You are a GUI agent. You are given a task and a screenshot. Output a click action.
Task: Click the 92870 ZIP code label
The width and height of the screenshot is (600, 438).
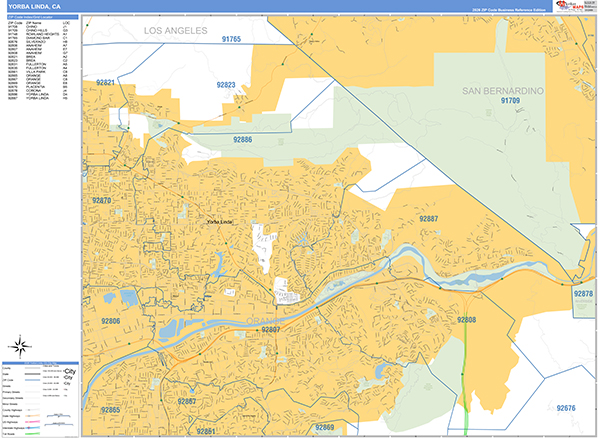click(x=102, y=201)
